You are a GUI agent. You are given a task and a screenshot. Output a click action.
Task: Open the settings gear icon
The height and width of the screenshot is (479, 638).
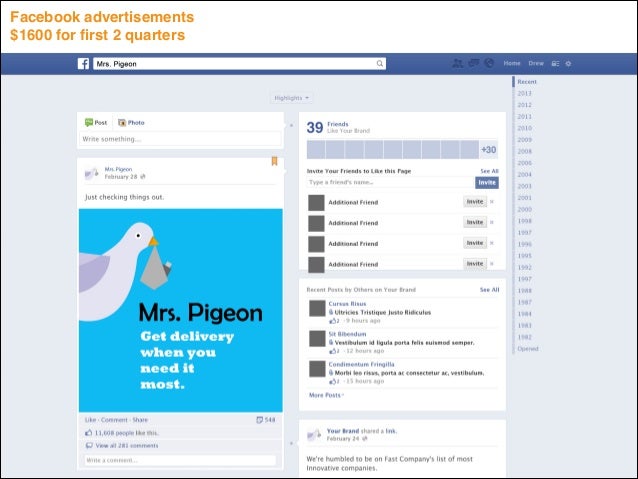[x=568, y=63]
